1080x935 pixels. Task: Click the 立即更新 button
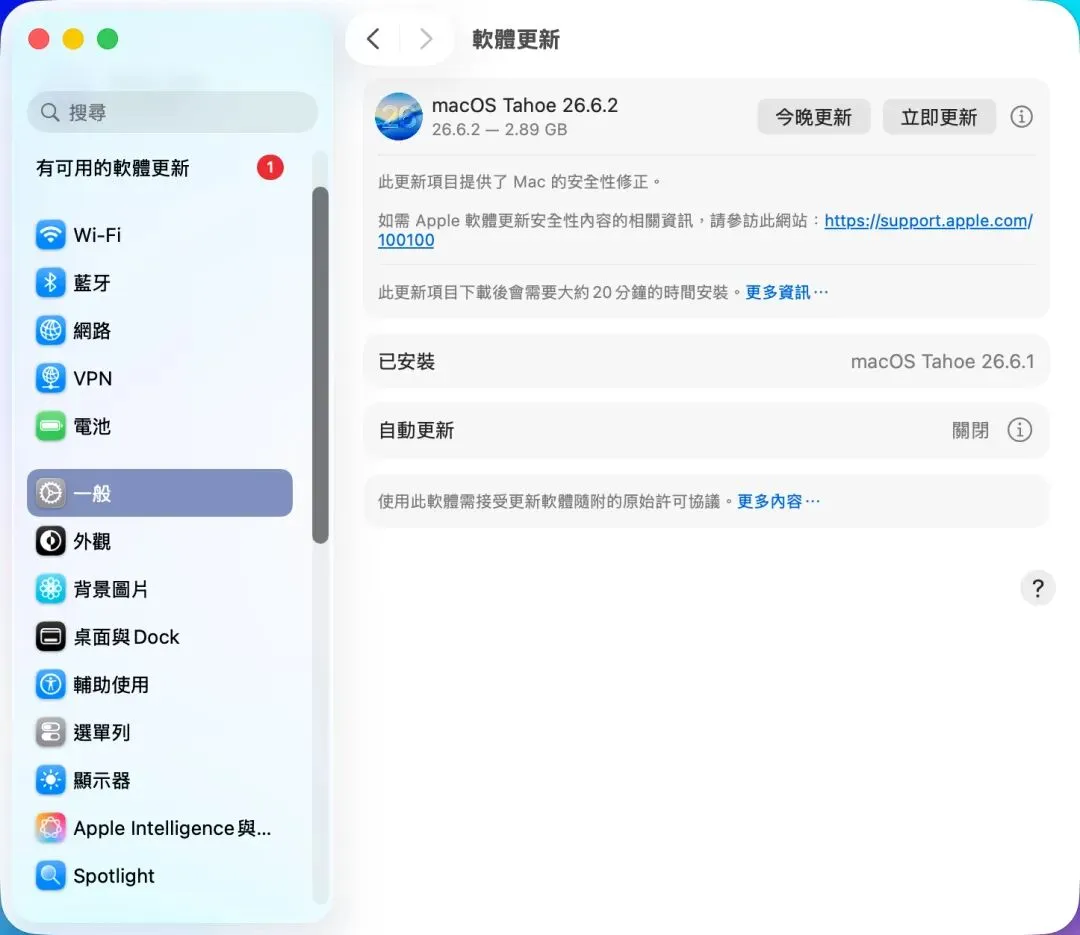[939, 117]
